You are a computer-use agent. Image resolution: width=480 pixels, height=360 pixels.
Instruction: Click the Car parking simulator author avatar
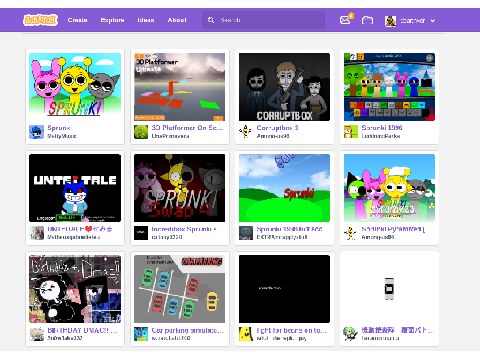coord(141,334)
